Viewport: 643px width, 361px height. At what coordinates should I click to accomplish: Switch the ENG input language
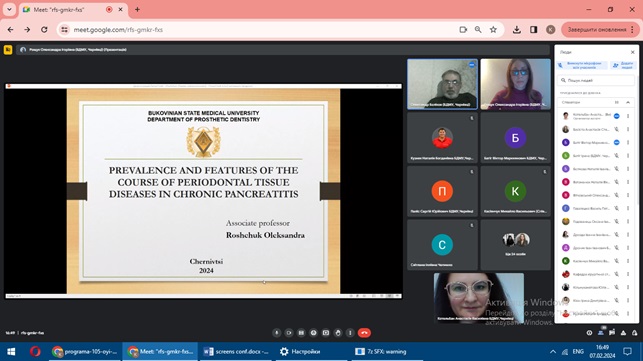coord(578,352)
